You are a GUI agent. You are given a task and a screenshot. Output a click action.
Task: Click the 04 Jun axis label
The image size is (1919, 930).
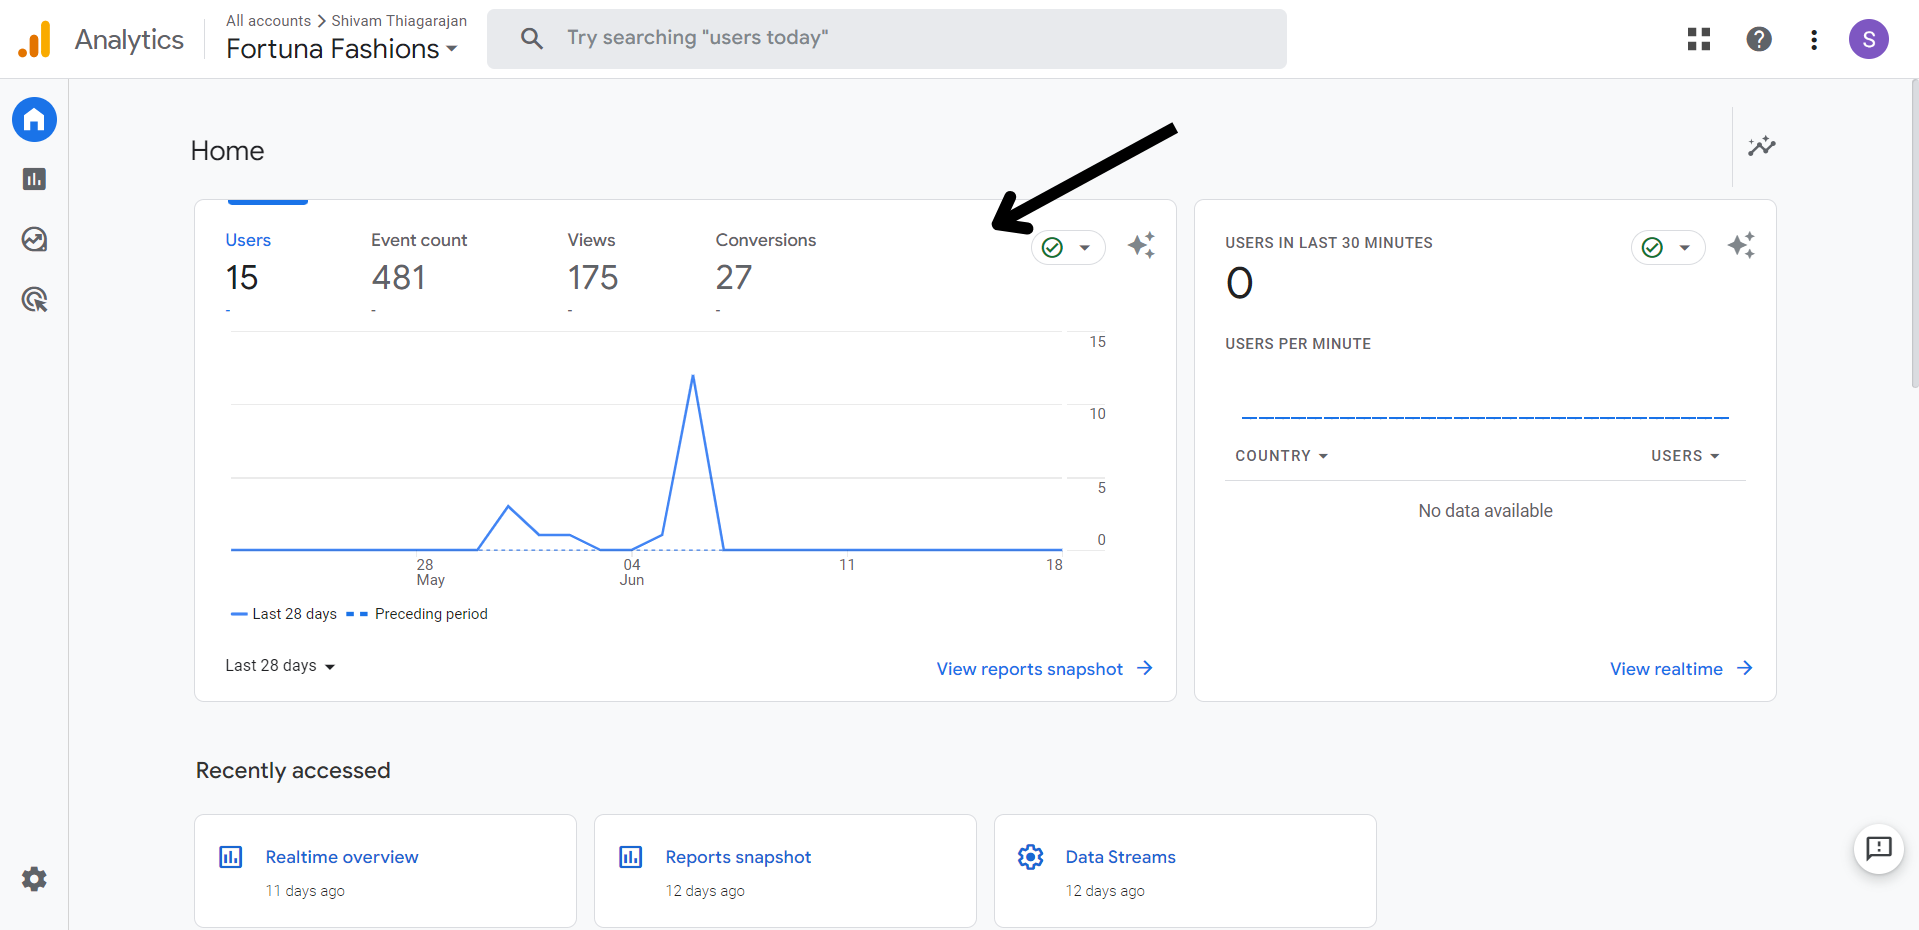632,572
